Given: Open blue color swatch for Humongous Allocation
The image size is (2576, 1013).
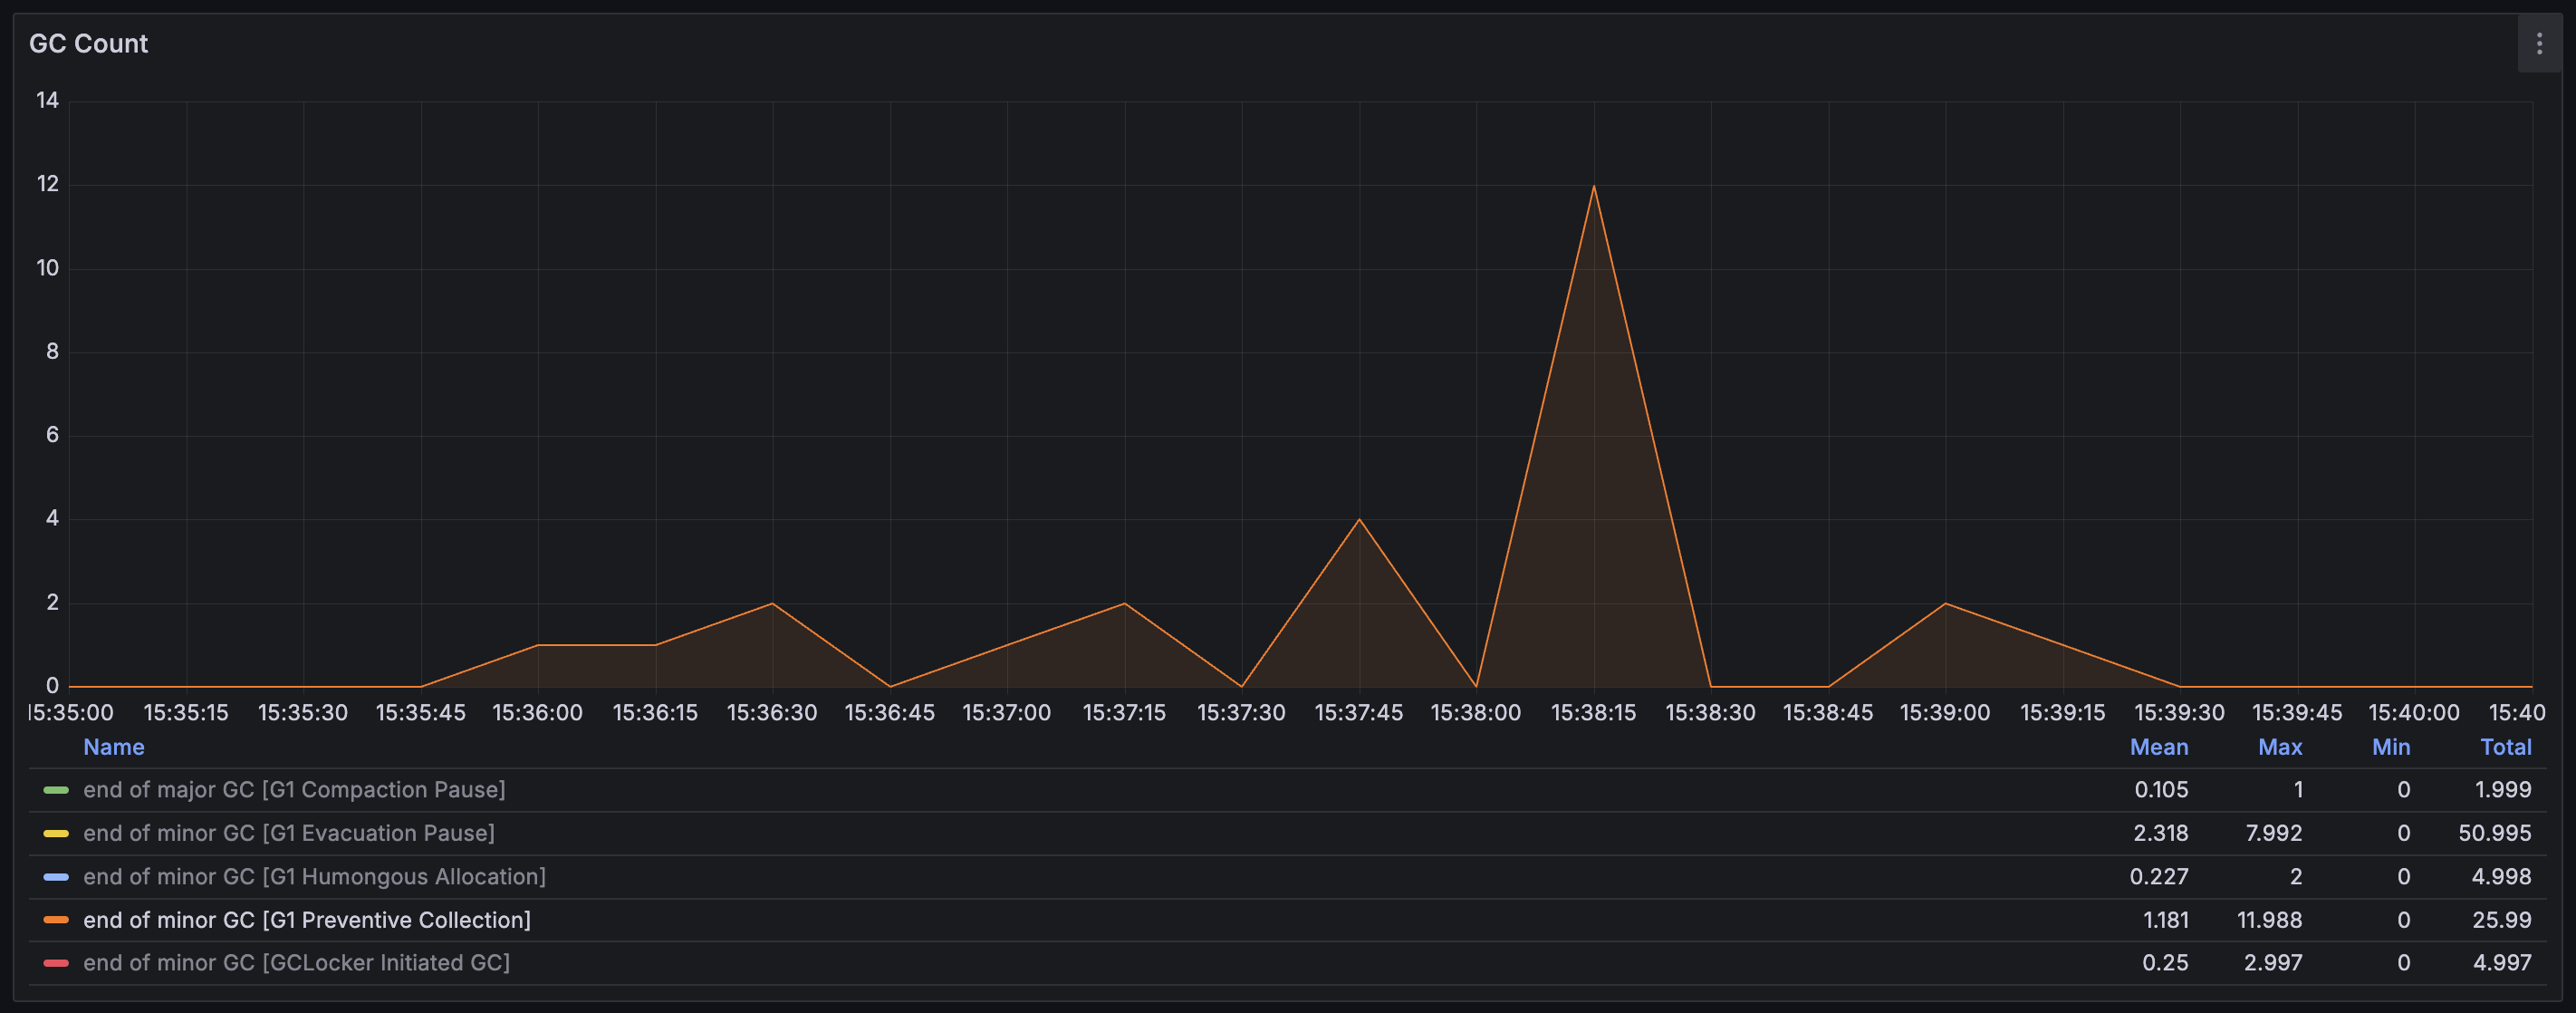Looking at the screenshot, I should tap(56, 877).
